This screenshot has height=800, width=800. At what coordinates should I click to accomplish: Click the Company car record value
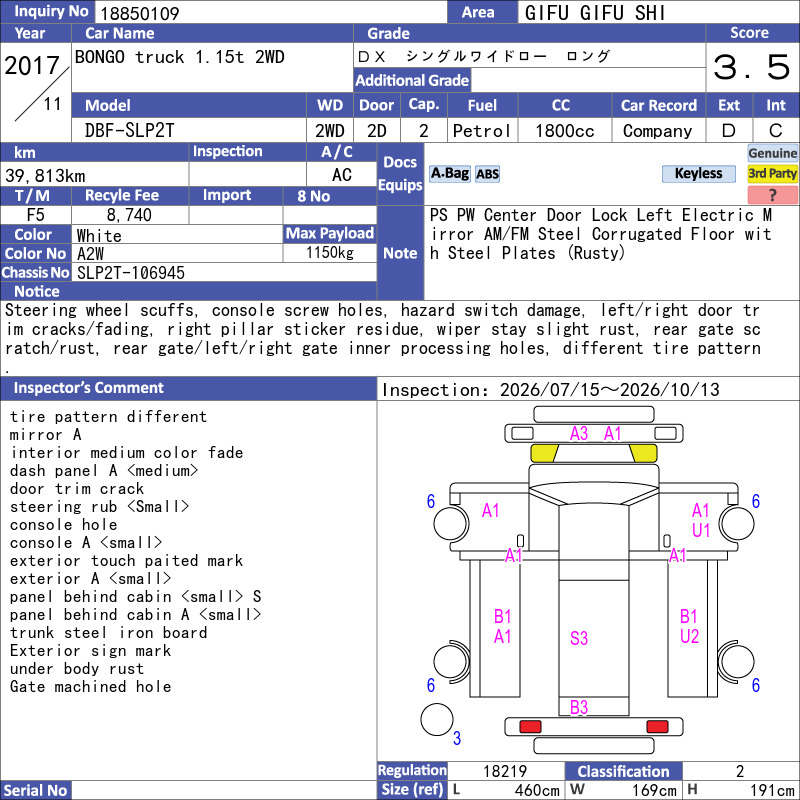point(657,131)
